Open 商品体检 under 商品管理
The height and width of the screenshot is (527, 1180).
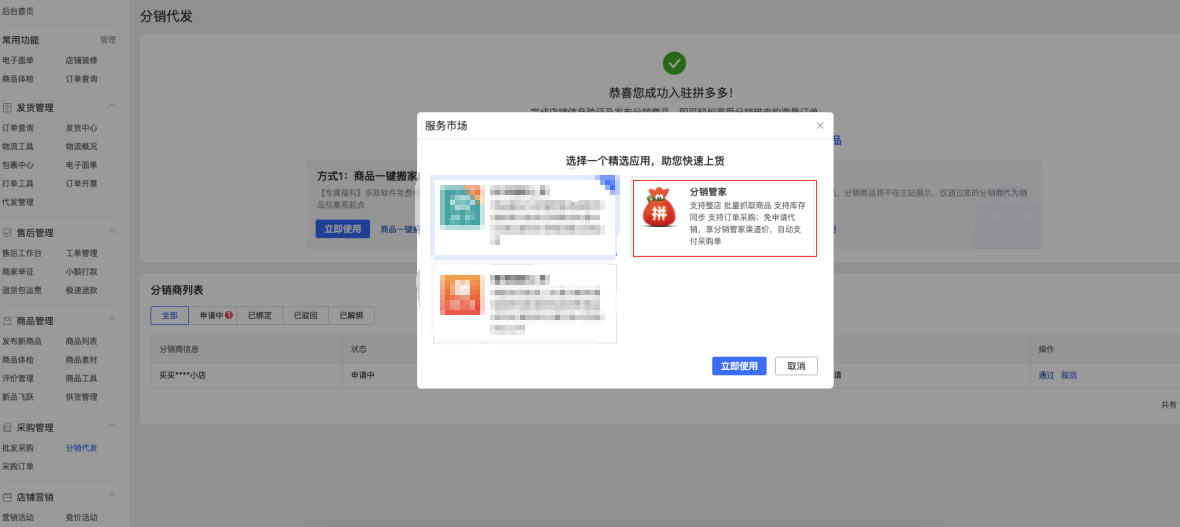pyautogui.click(x=18, y=360)
